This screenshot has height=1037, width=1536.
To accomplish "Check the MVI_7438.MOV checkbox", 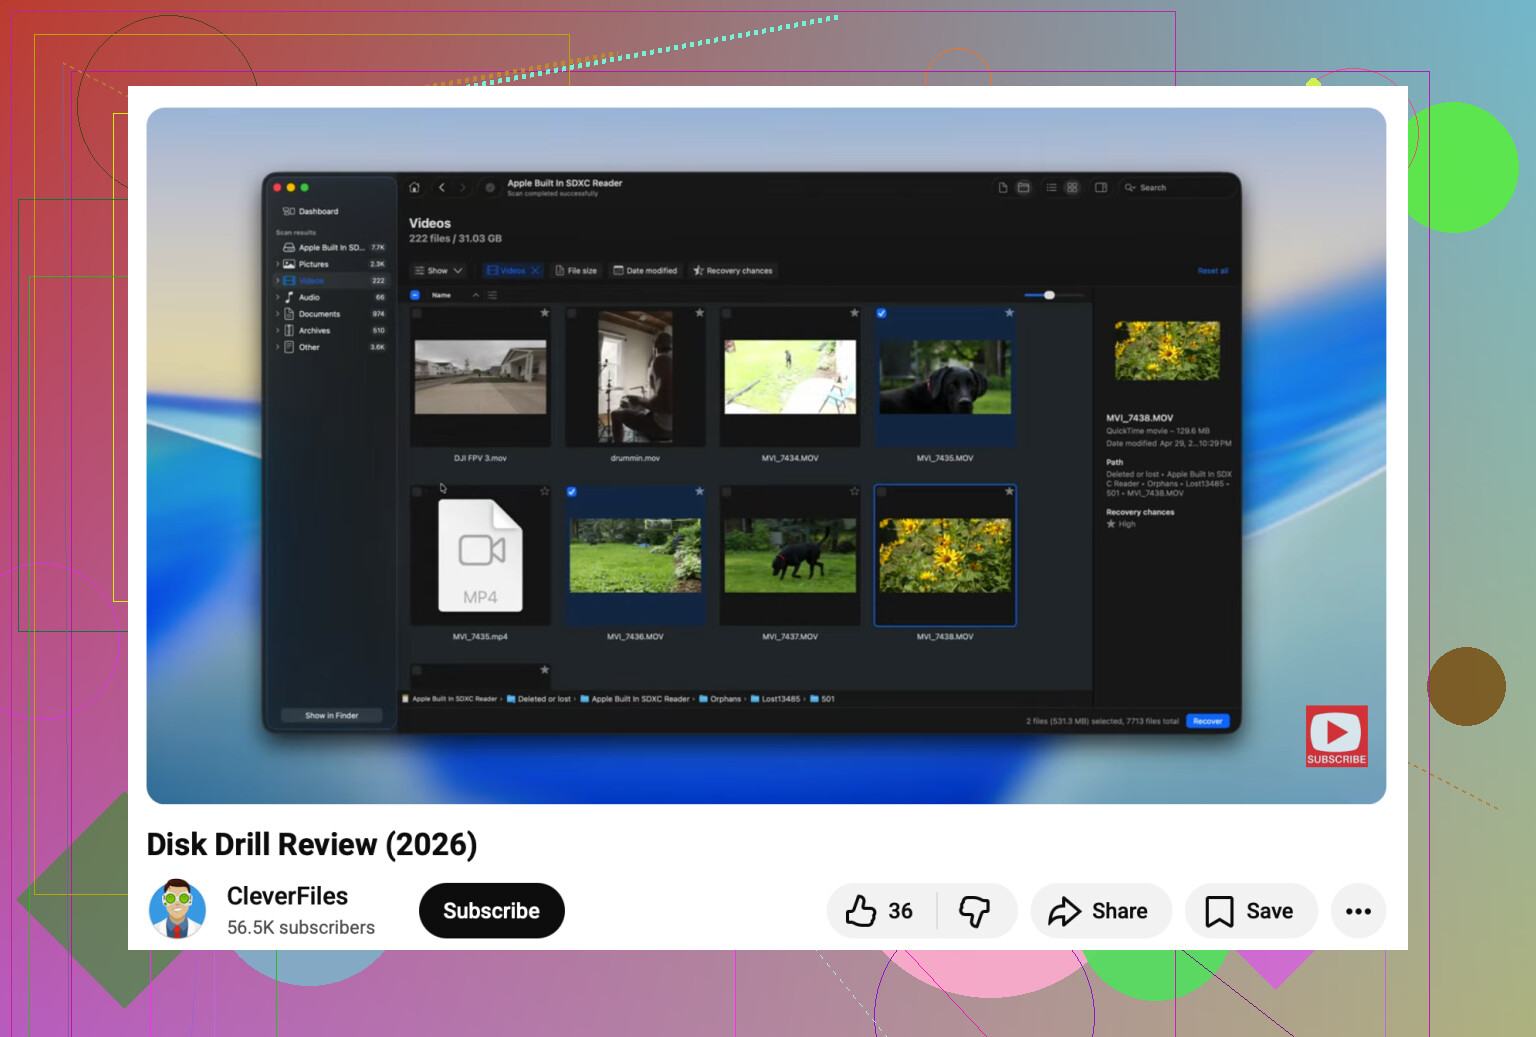I will click(x=881, y=492).
